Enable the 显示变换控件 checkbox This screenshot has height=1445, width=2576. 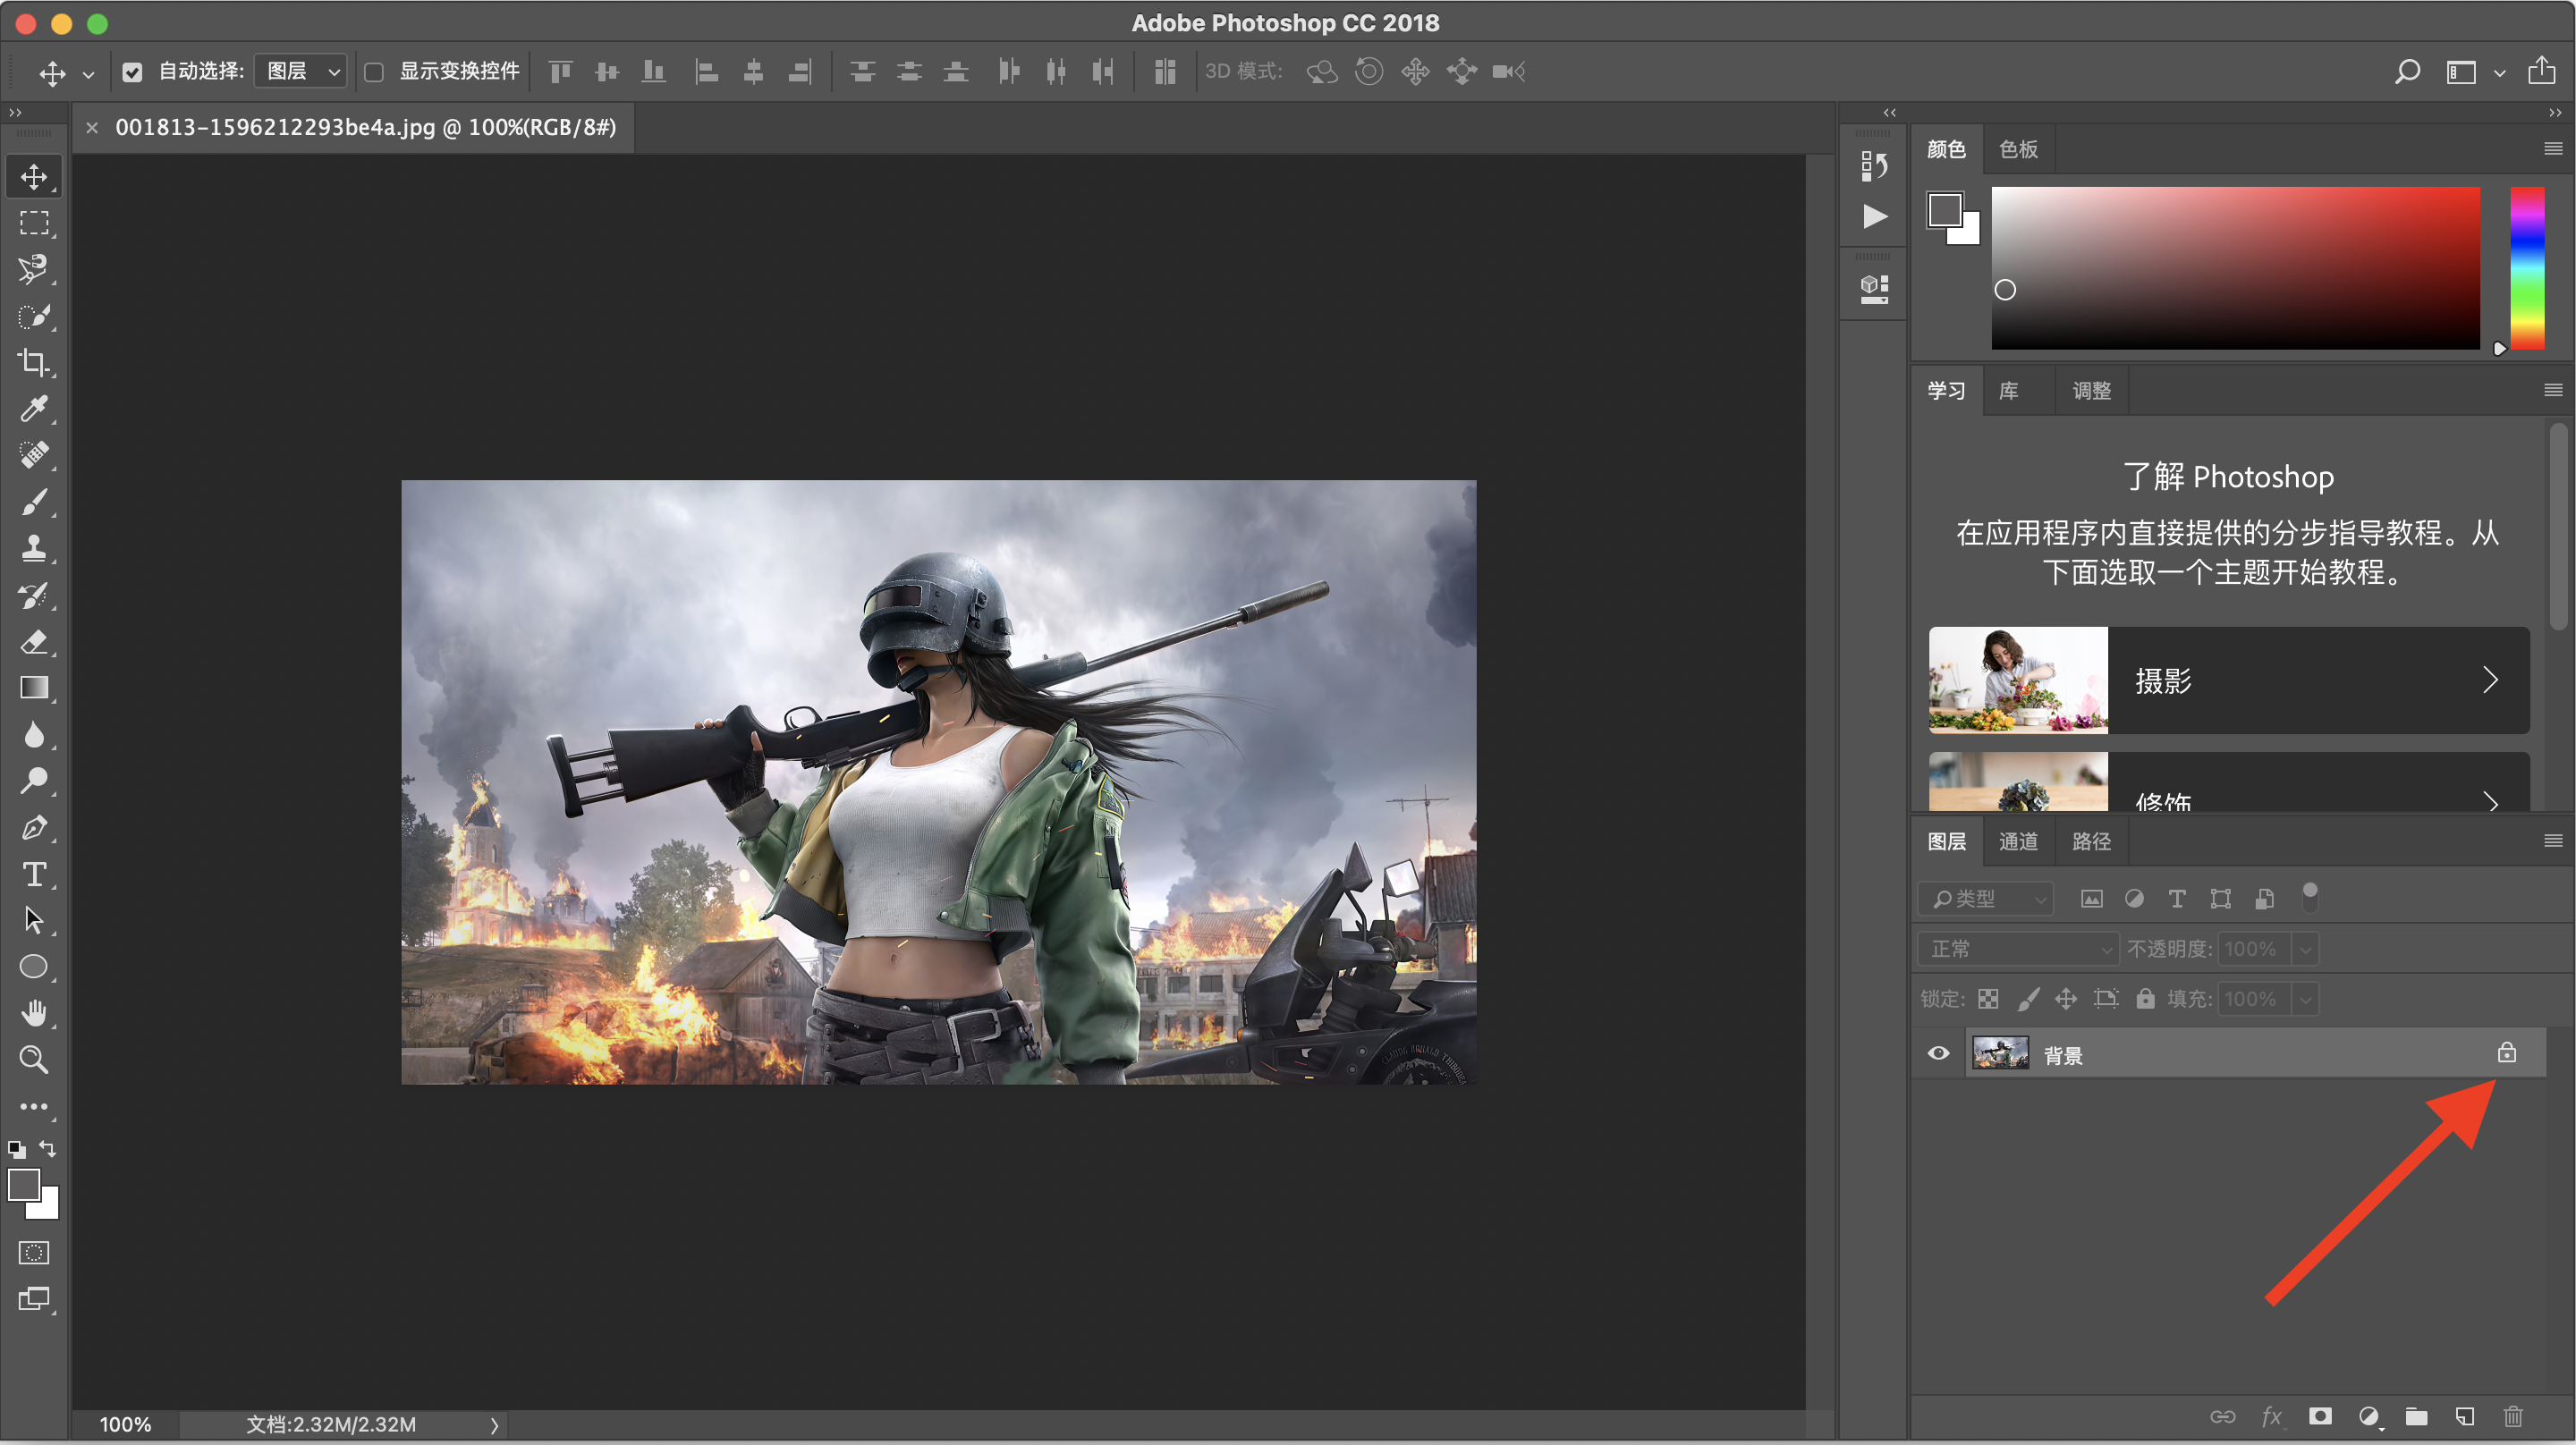click(x=374, y=72)
